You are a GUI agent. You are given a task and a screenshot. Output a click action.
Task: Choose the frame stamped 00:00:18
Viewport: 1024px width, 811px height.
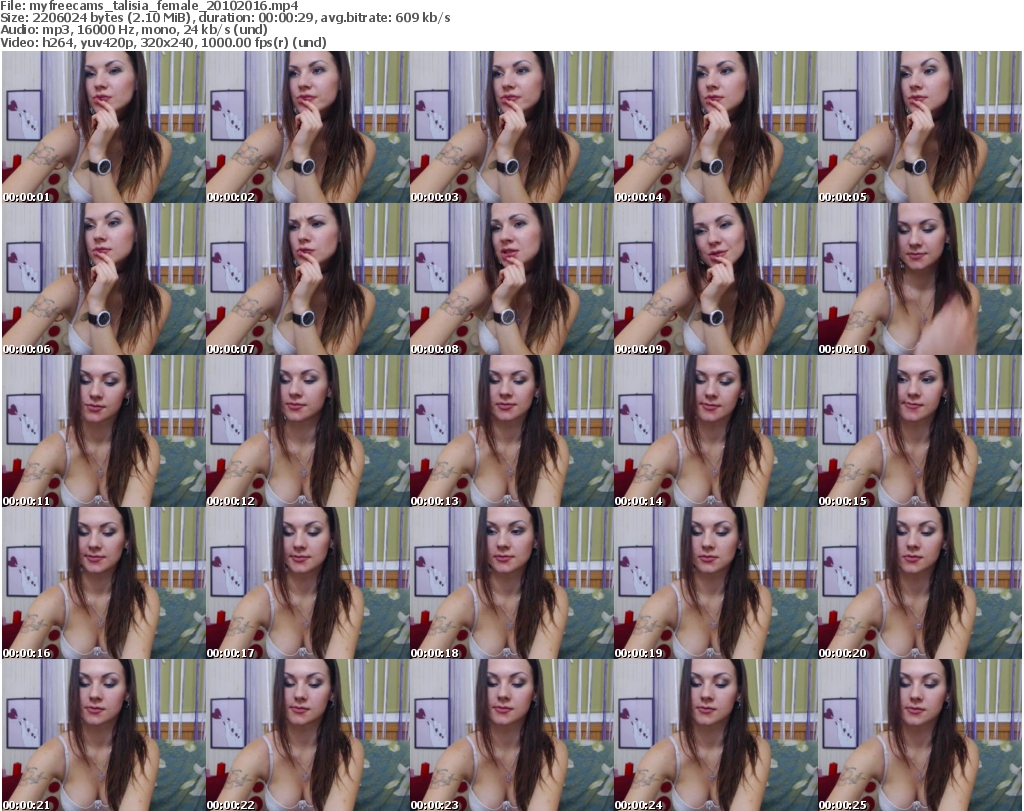point(511,583)
